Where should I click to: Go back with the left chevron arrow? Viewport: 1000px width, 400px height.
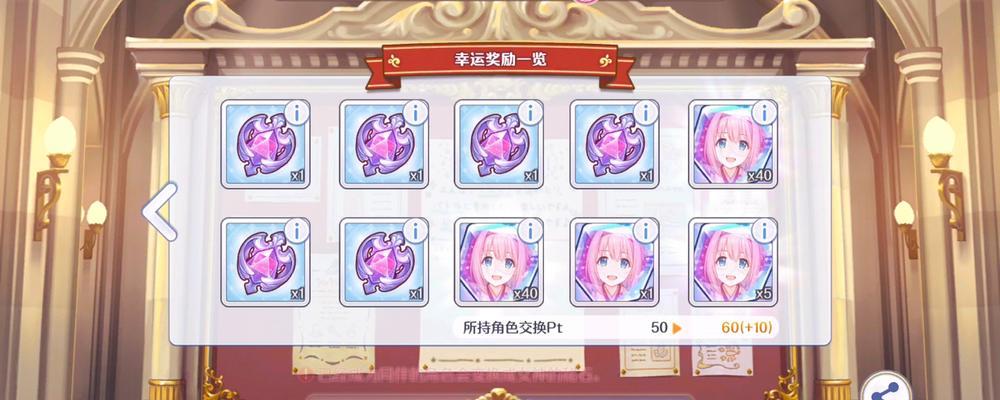(159, 212)
